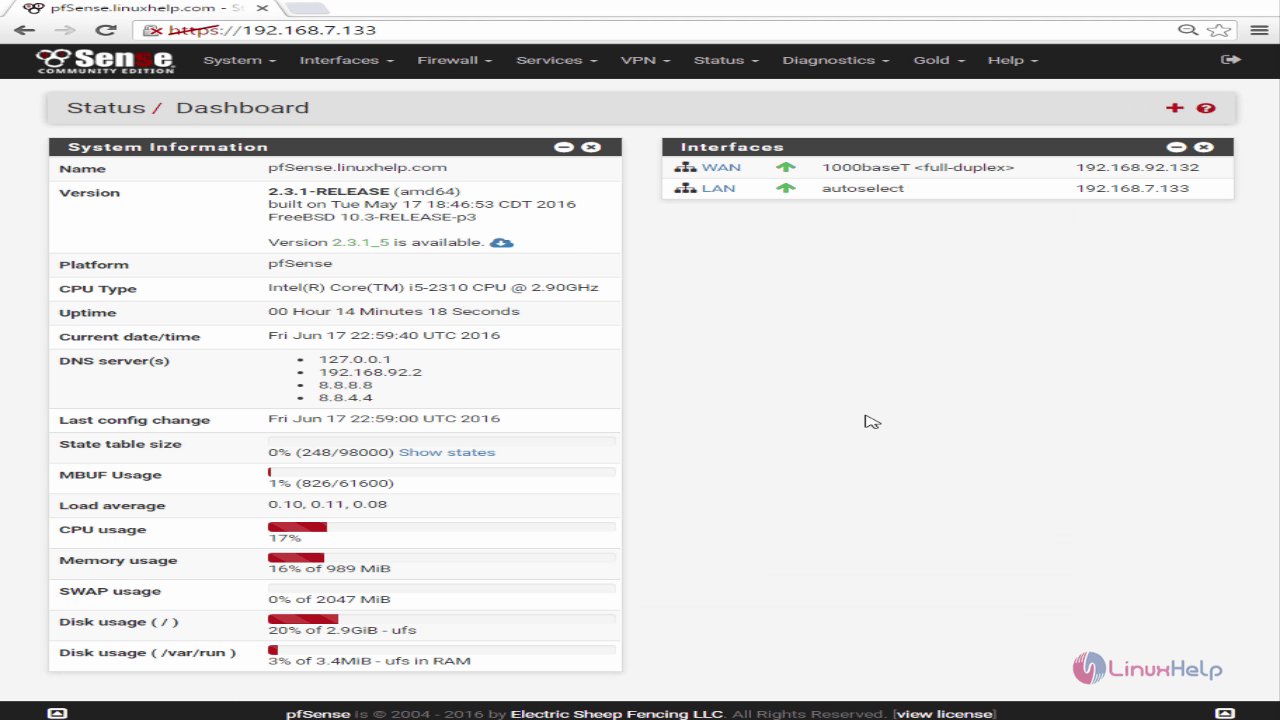Click the LAN network interface icon
Image resolution: width=1280 pixels, height=720 pixels.
(685, 188)
